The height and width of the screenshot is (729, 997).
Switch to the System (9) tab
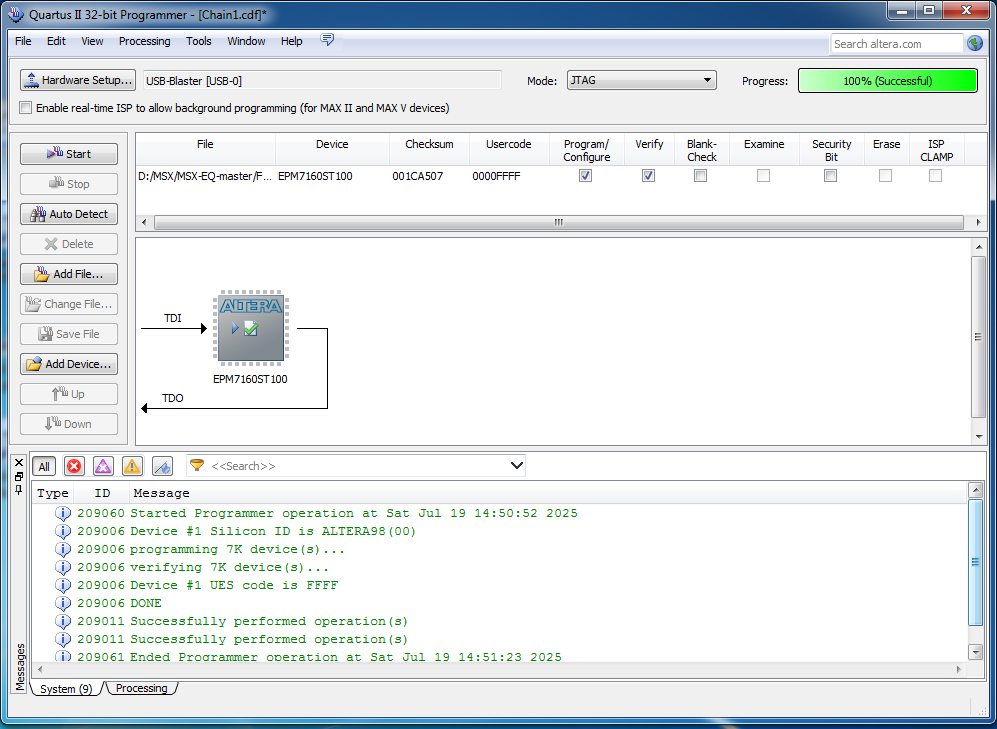(x=65, y=688)
